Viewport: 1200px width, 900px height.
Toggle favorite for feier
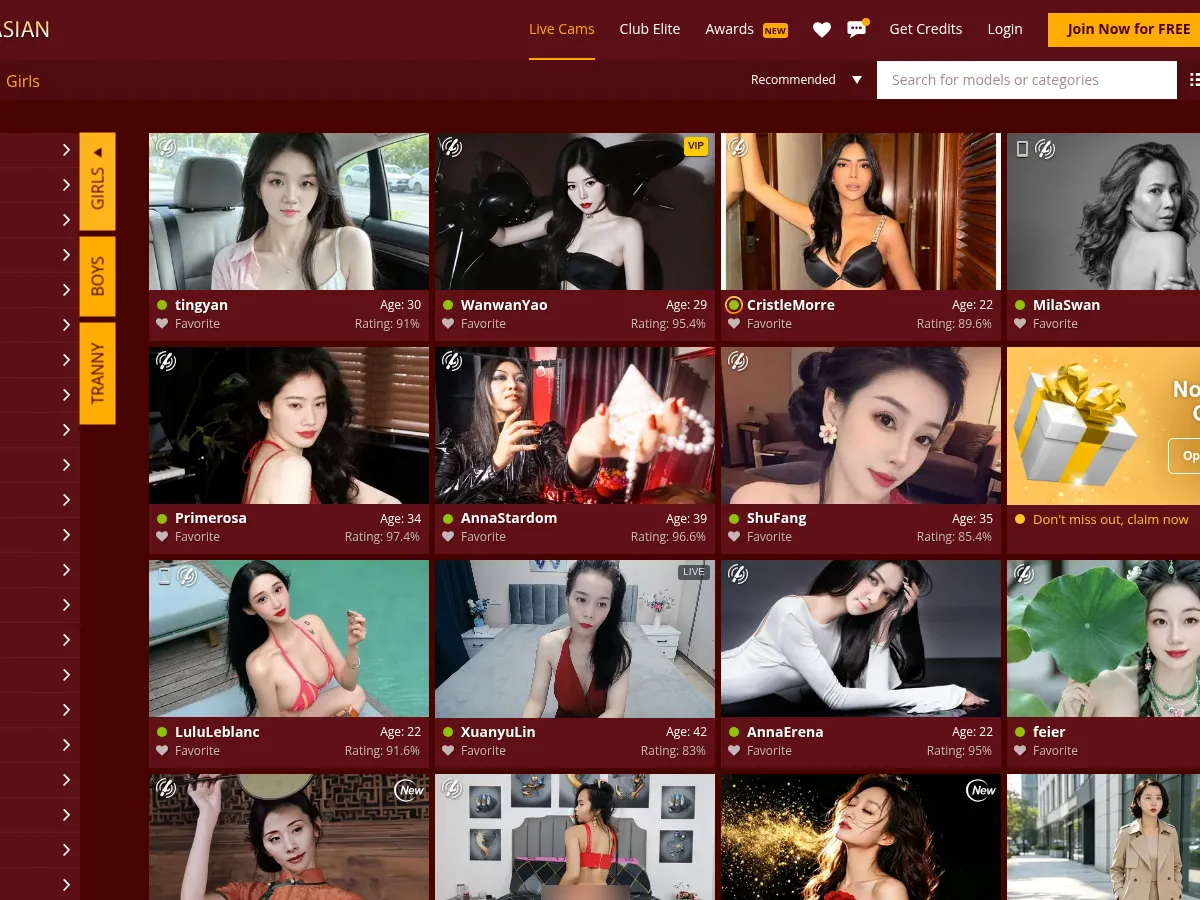click(1046, 751)
